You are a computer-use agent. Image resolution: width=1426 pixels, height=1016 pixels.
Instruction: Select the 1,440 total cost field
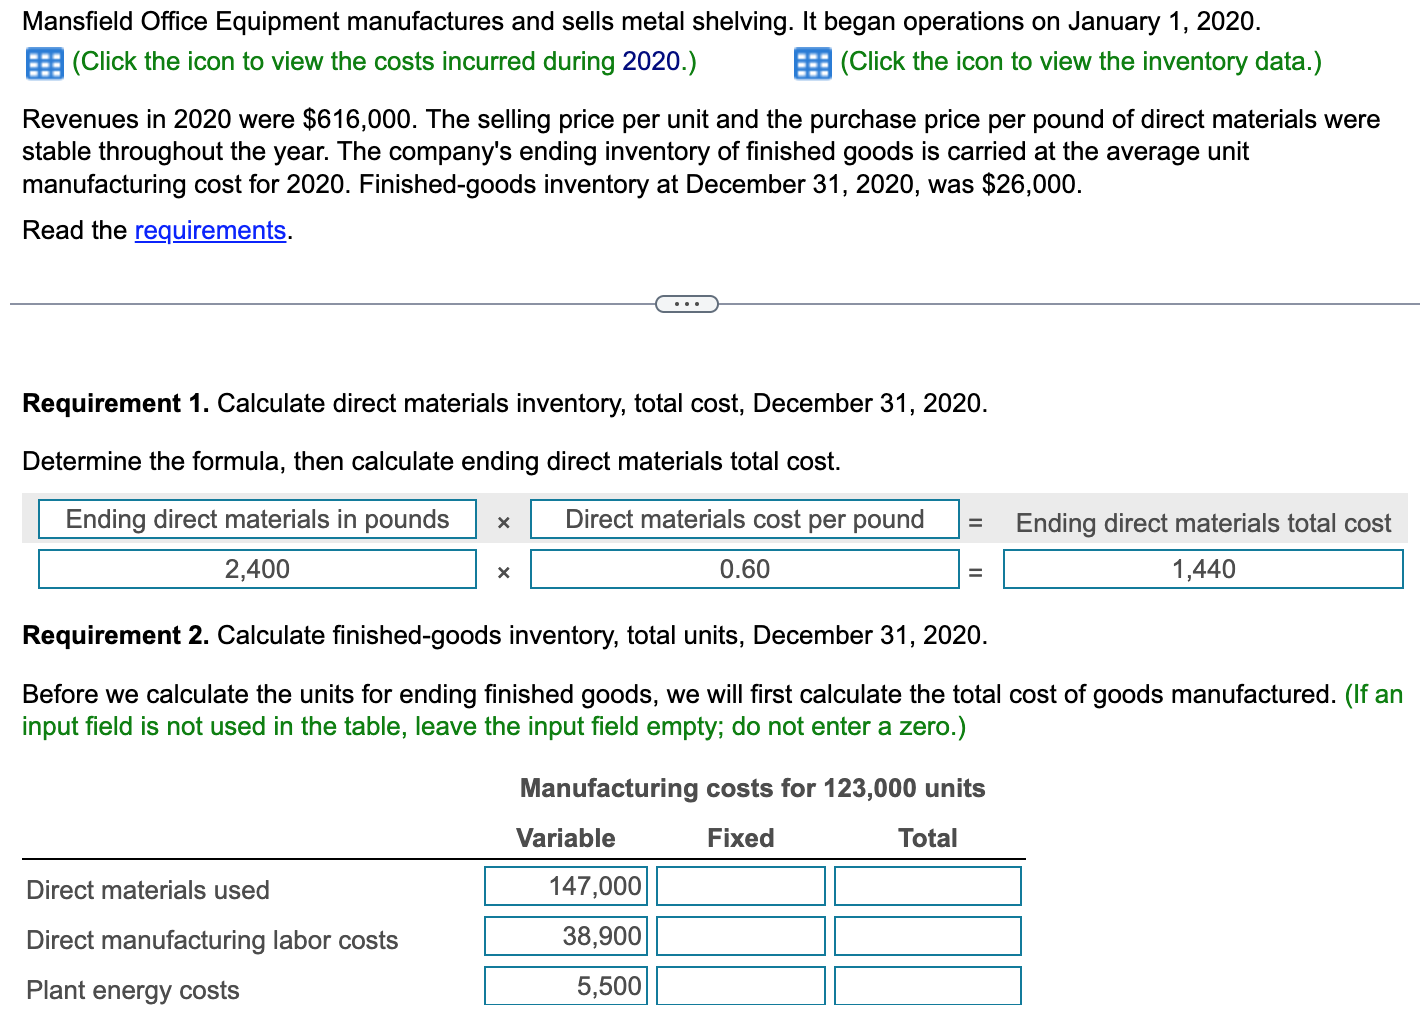[1203, 568]
